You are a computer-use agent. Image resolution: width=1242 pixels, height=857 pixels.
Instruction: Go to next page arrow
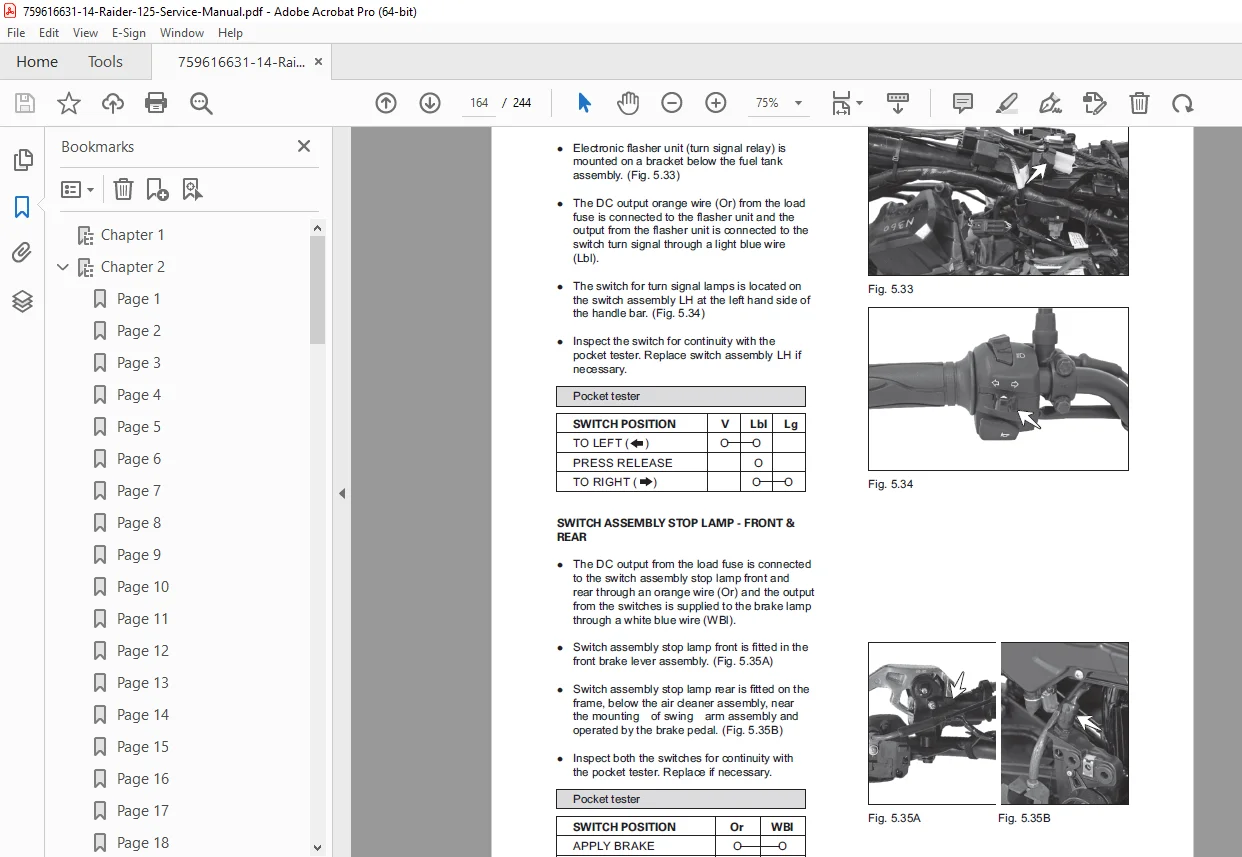(430, 103)
